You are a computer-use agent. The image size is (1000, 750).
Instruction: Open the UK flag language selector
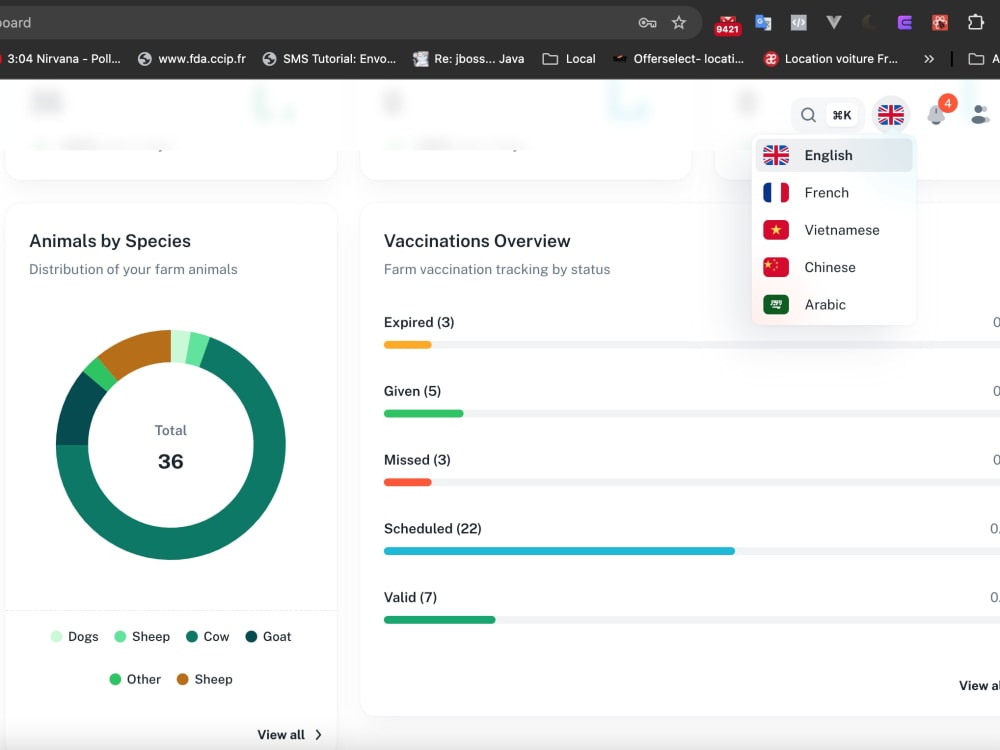pos(890,115)
